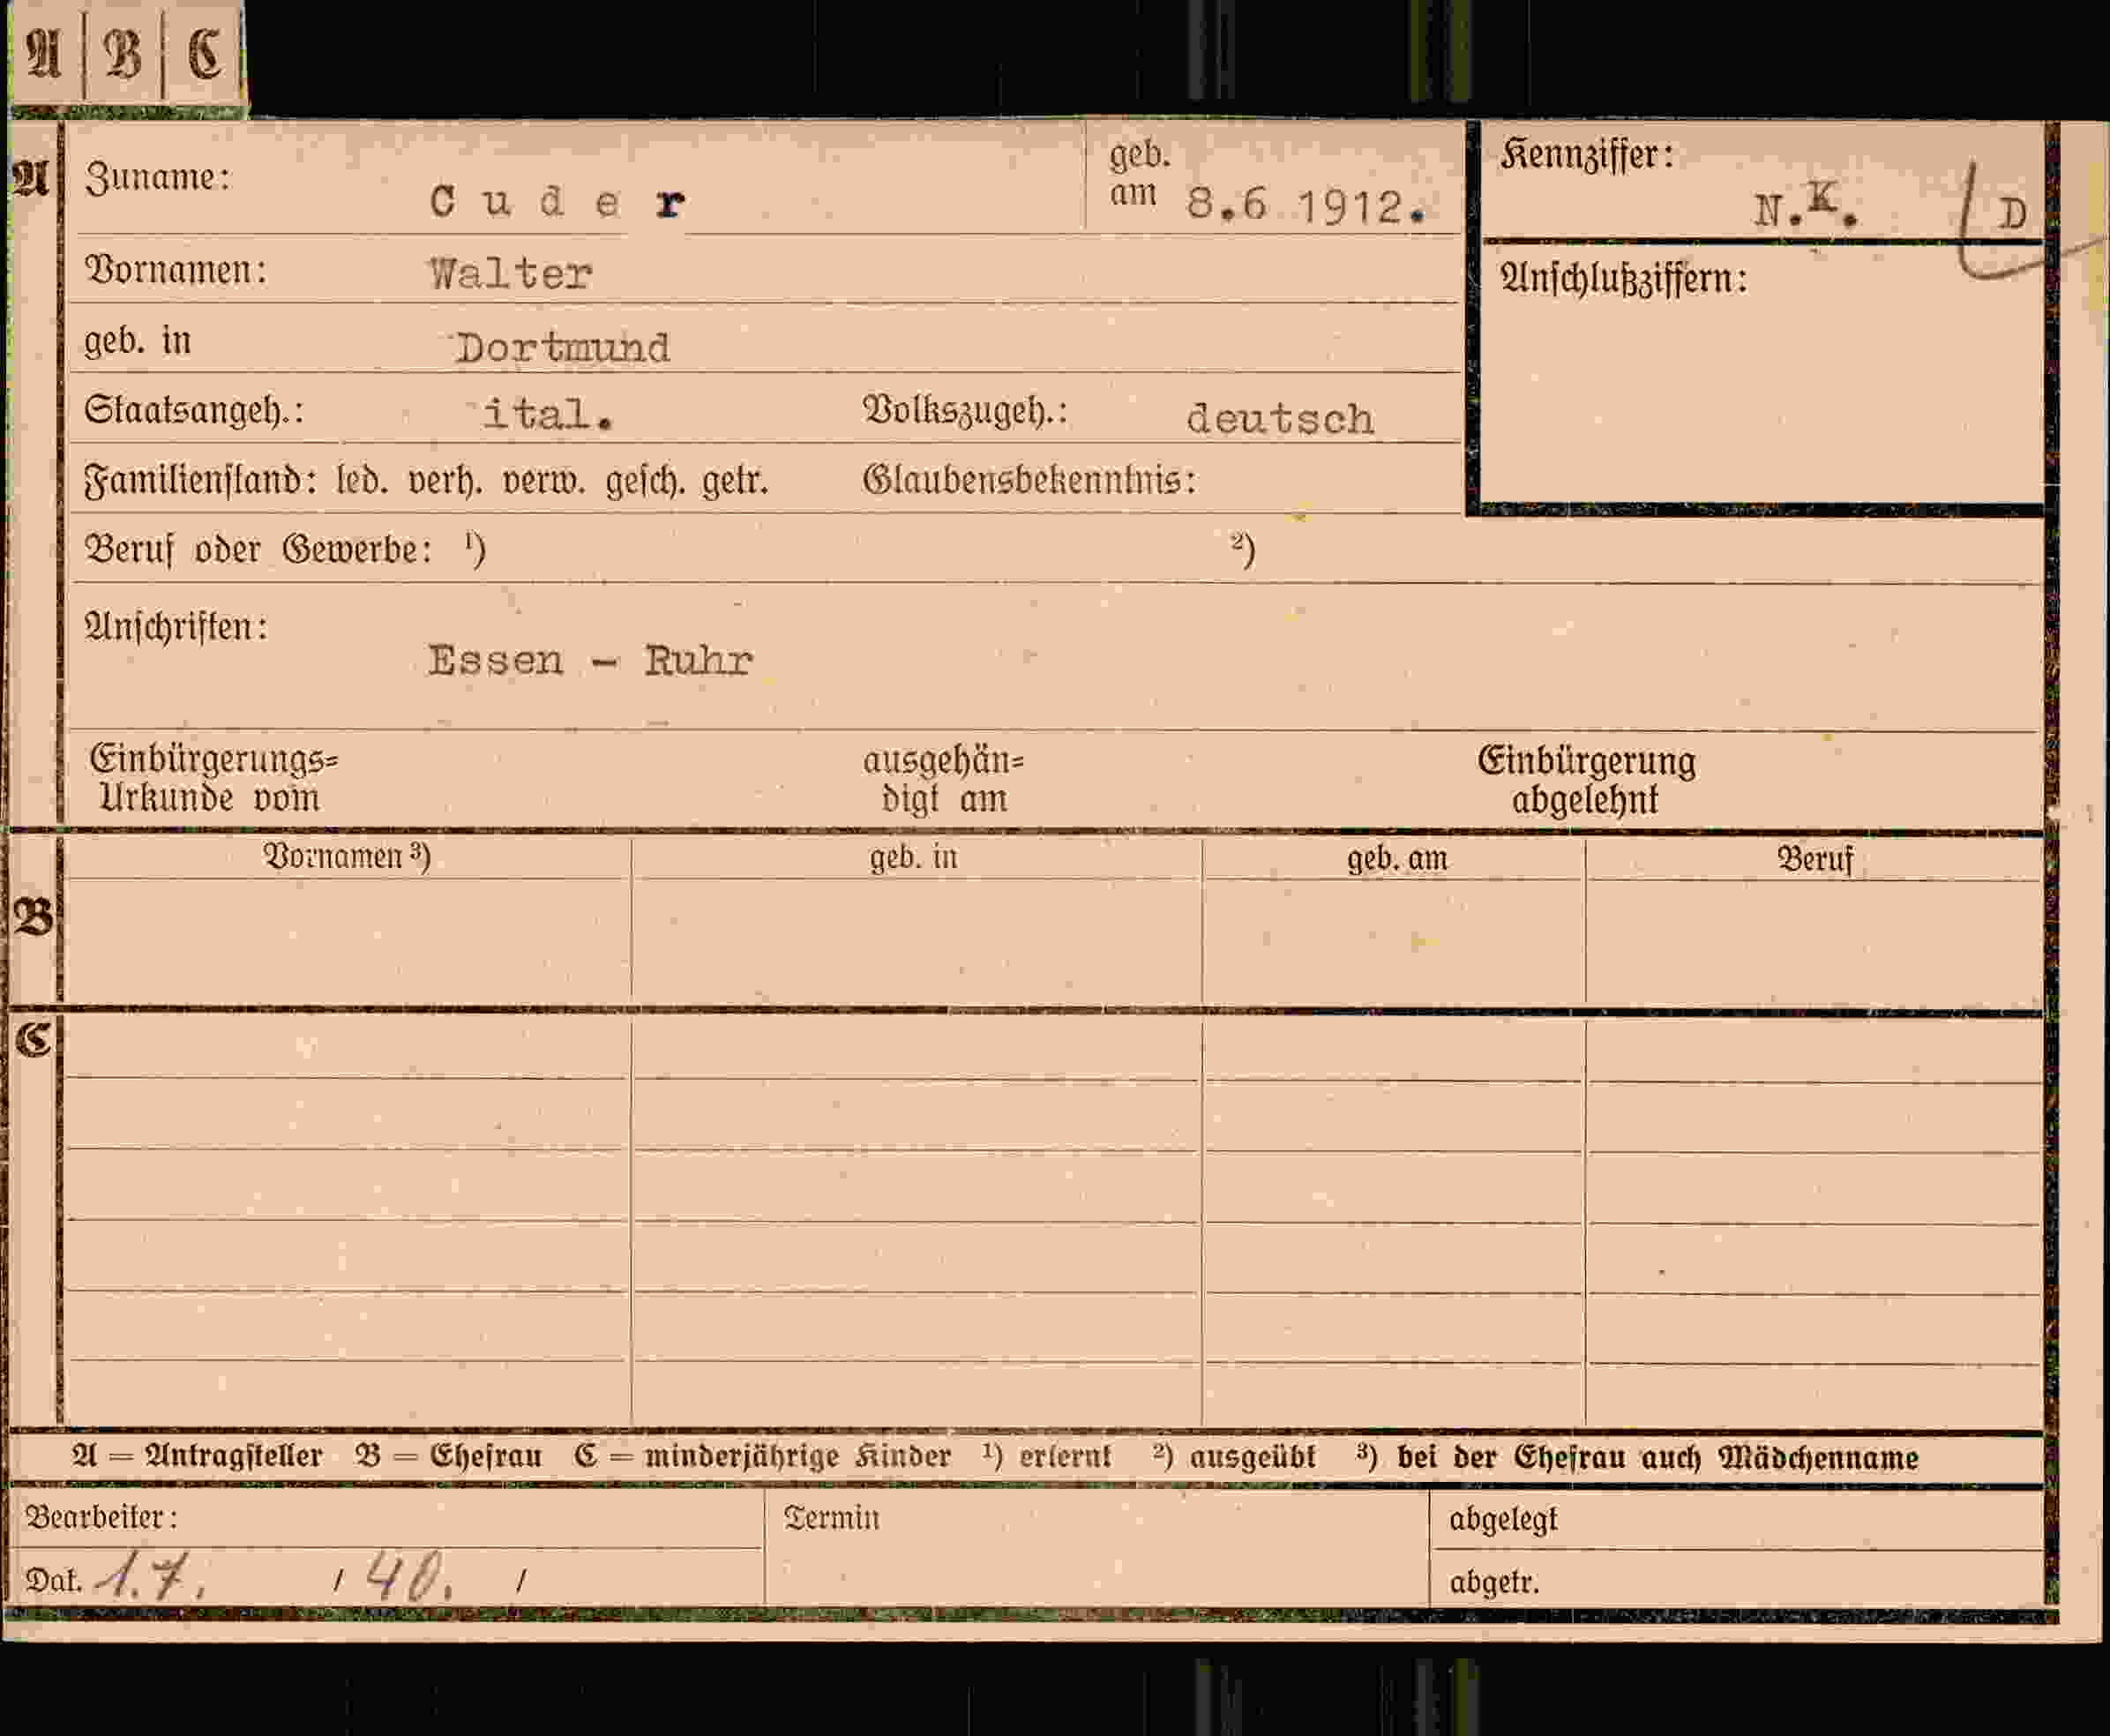Select footnote 'bei der Ehefrau auch Mädchenname'
The width and height of the screenshot is (2110, 1736).
[x=1657, y=1458]
